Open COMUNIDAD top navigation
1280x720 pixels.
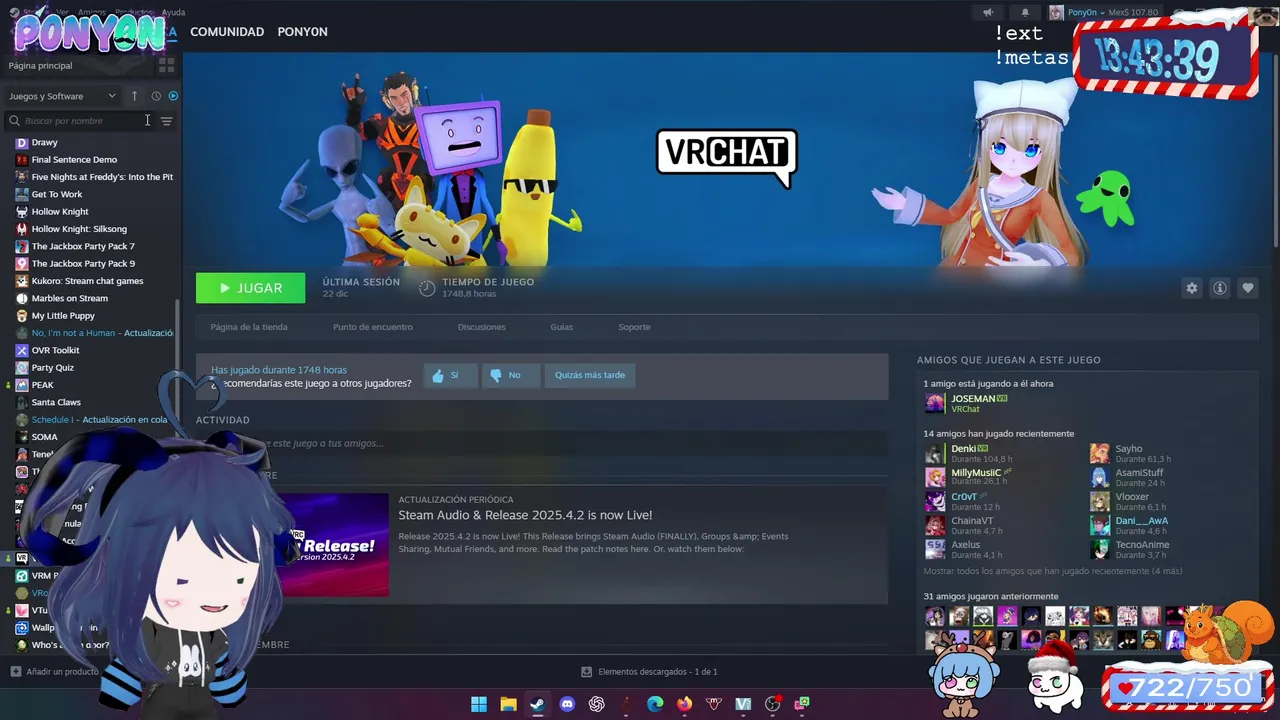tap(227, 32)
